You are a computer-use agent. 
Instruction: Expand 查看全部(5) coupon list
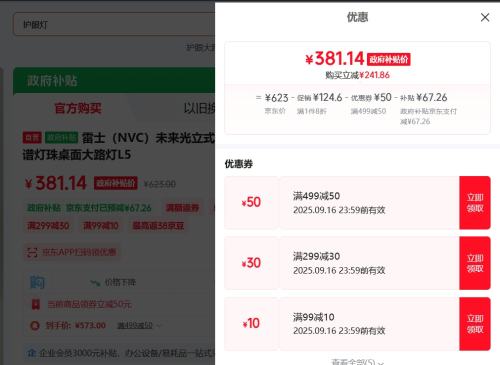357,362
